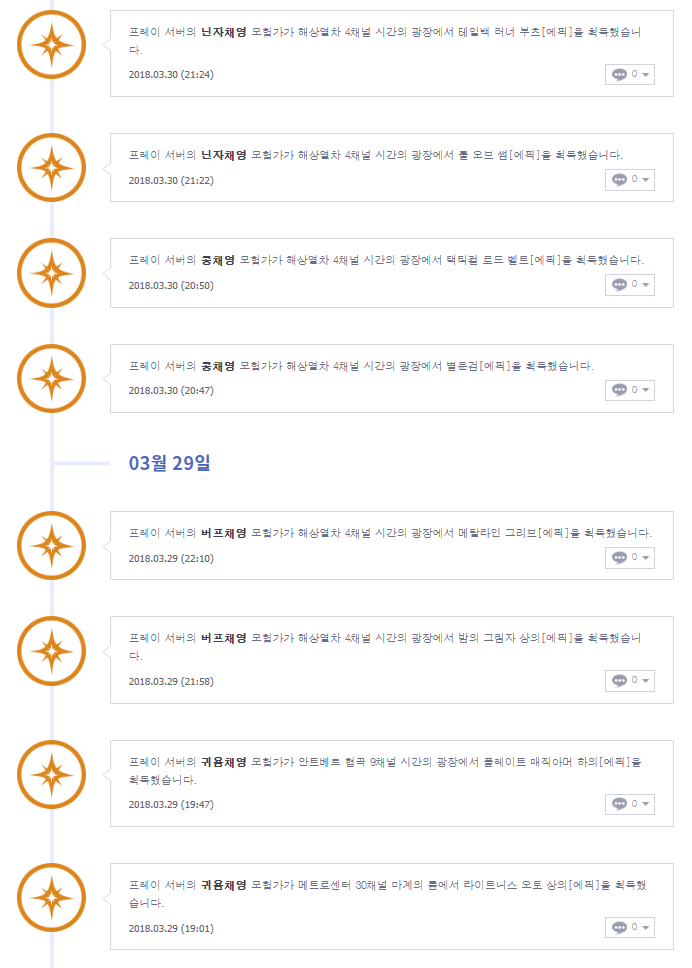This screenshot has height=968, width=692.
Task: Click the star icon beside the 20:50 entry
Action: click(52, 273)
